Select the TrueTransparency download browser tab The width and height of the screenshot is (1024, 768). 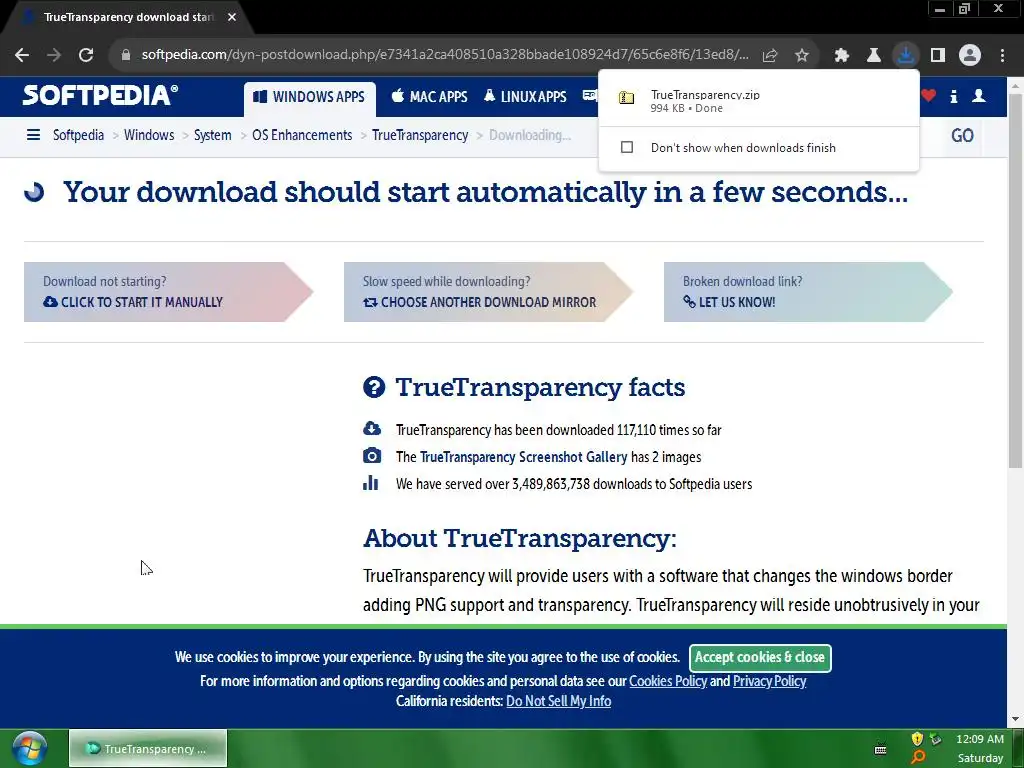pos(127,18)
